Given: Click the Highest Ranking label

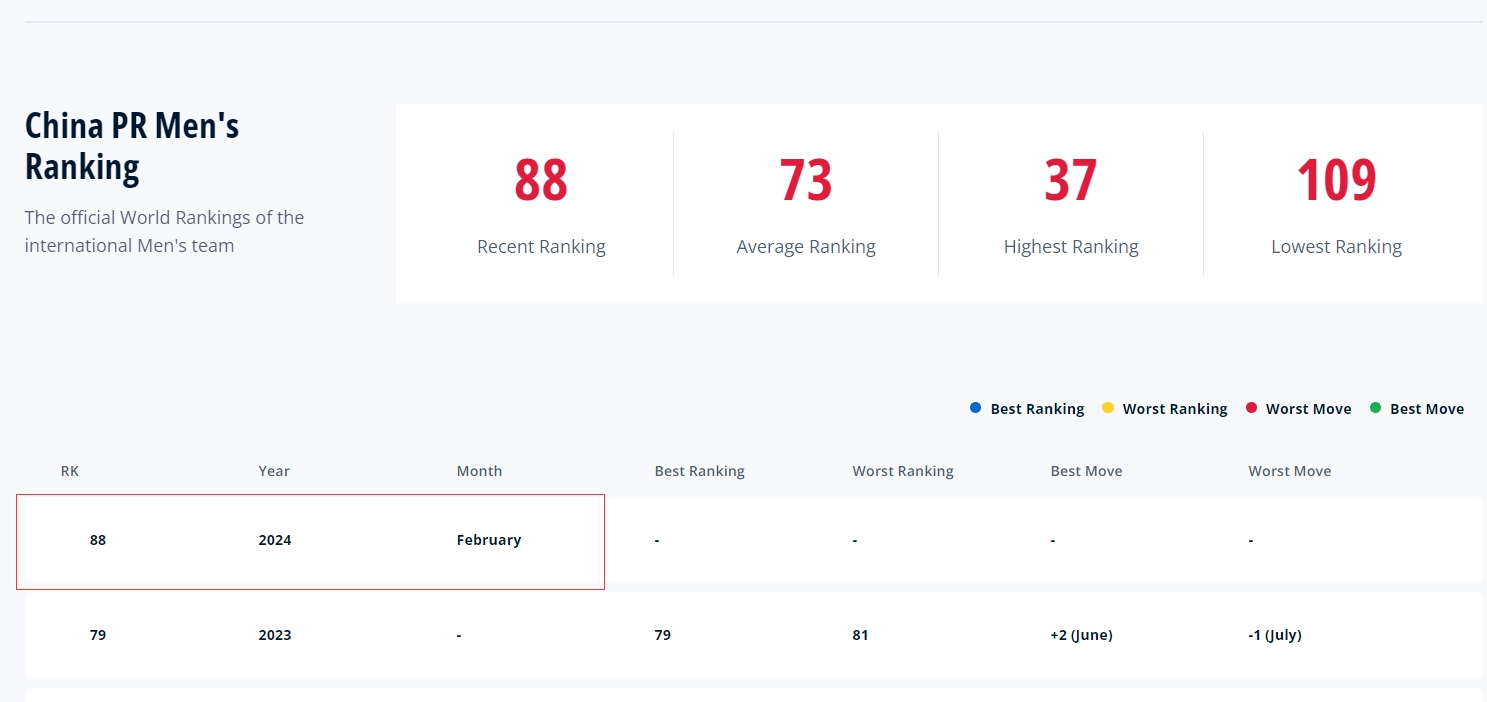Looking at the screenshot, I should click(x=1071, y=246).
